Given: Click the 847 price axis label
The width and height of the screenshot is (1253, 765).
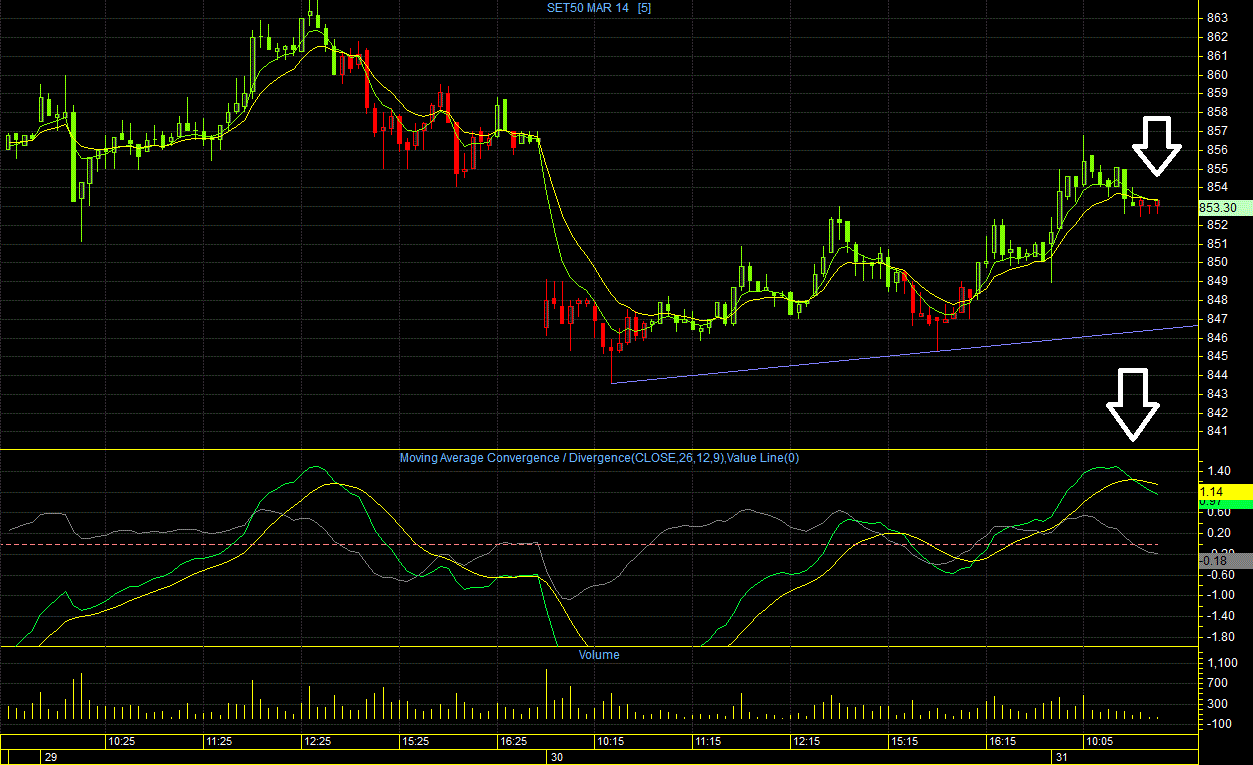Looking at the screenshot, I should [x=1218, y=318].
